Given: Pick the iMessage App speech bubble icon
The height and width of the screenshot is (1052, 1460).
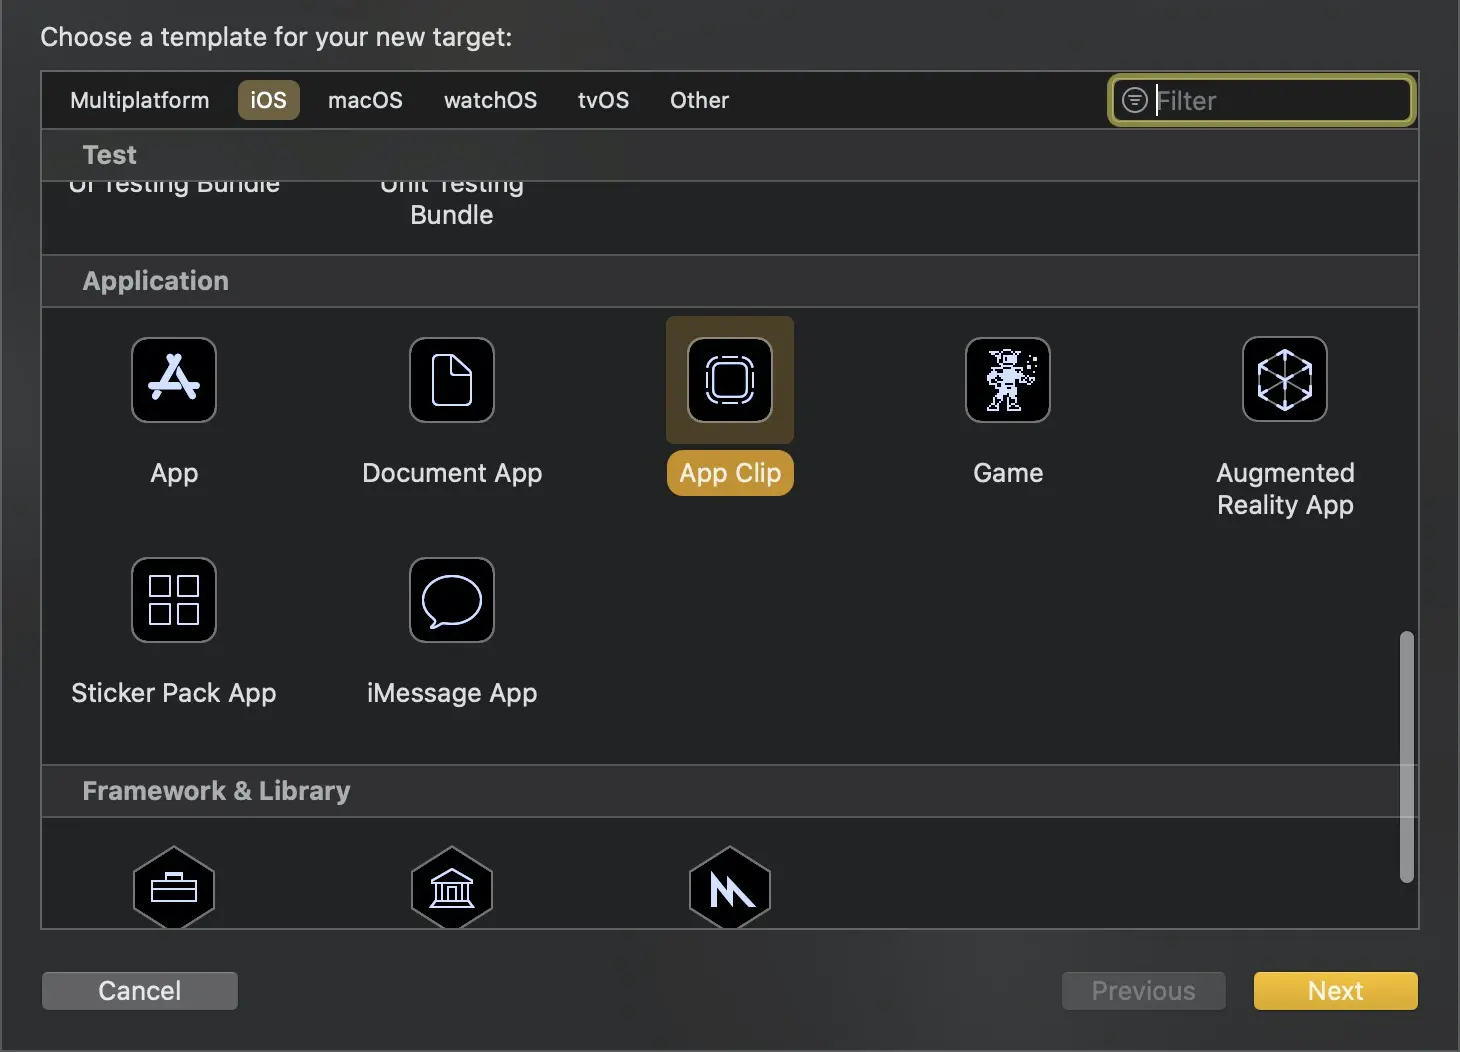Looking at the screenshot, I should 452,600.
